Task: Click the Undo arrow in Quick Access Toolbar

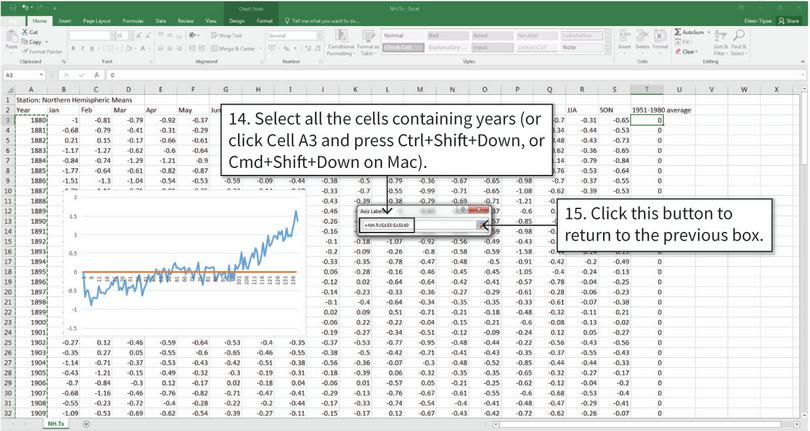Action: (25, 8)
